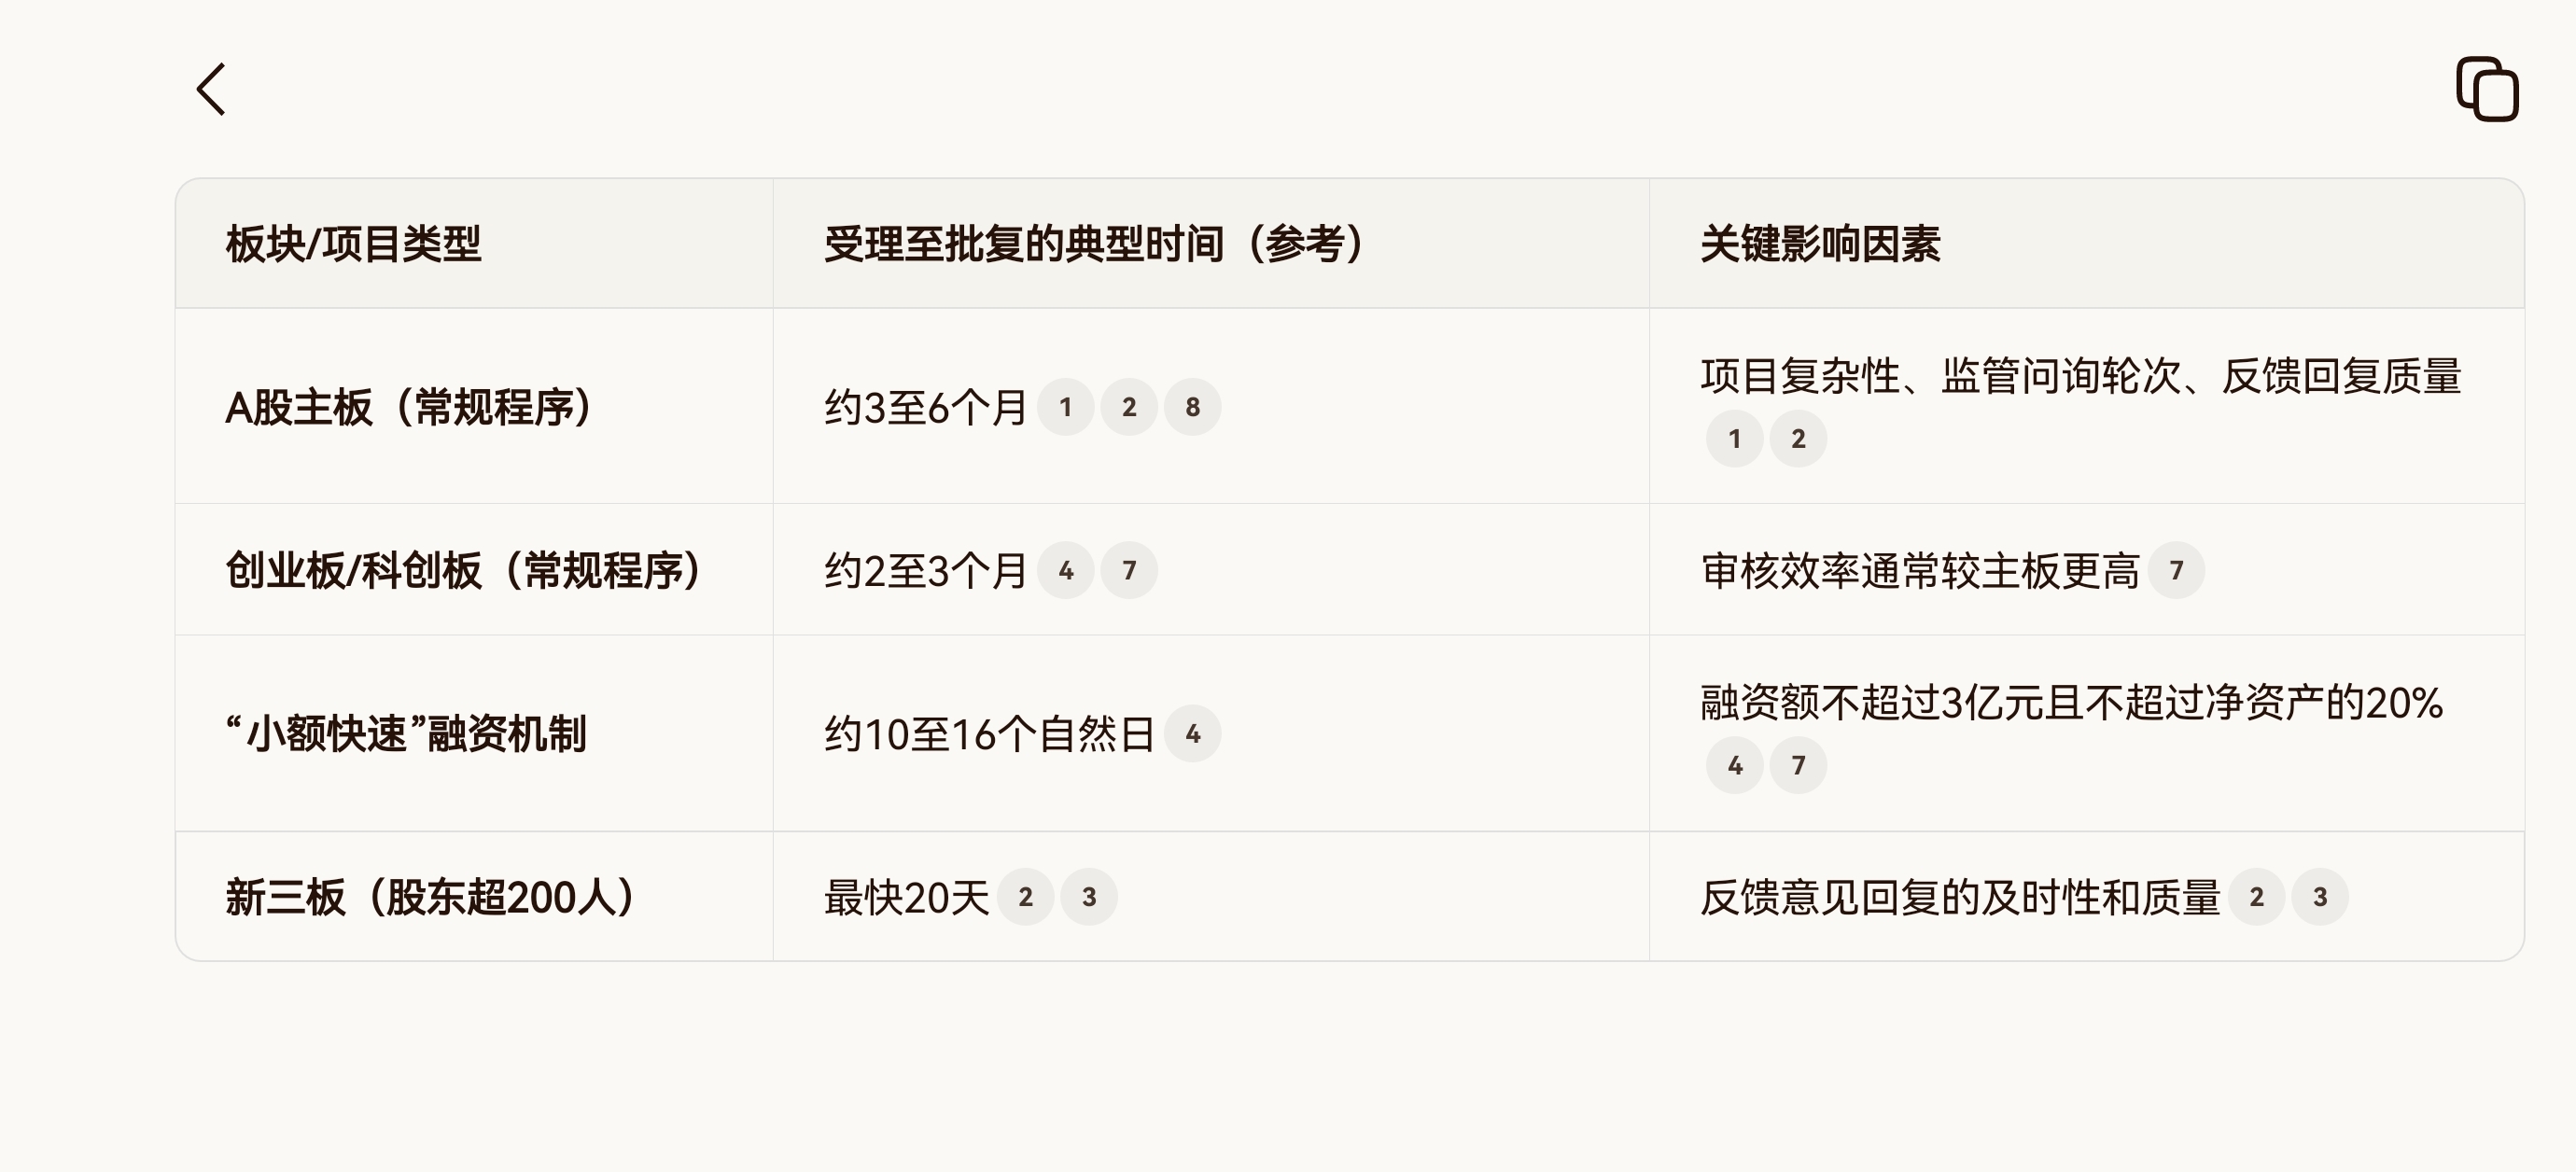
Task: Open citation 2 next to 约3至6个月
Action: click(x=1129, y=407)
